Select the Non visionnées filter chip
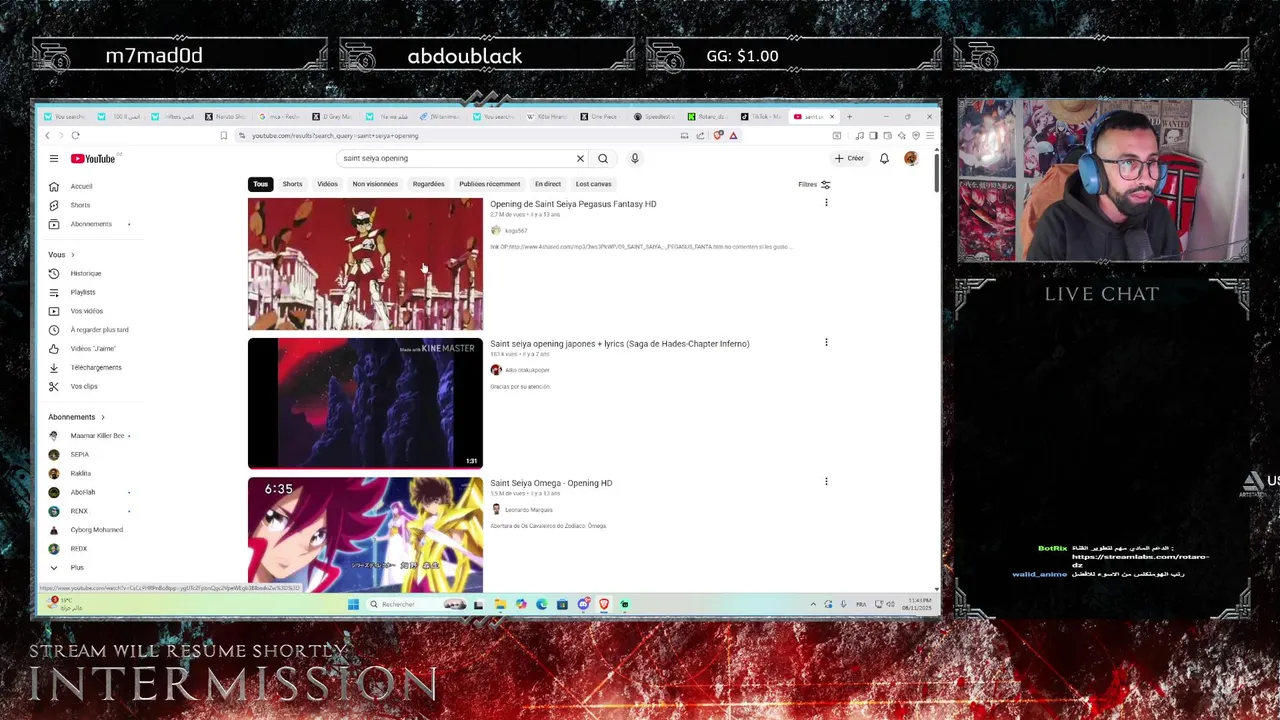Viewport: 1280px width, 720px height. pyautogui.click(x=375, y=184)
